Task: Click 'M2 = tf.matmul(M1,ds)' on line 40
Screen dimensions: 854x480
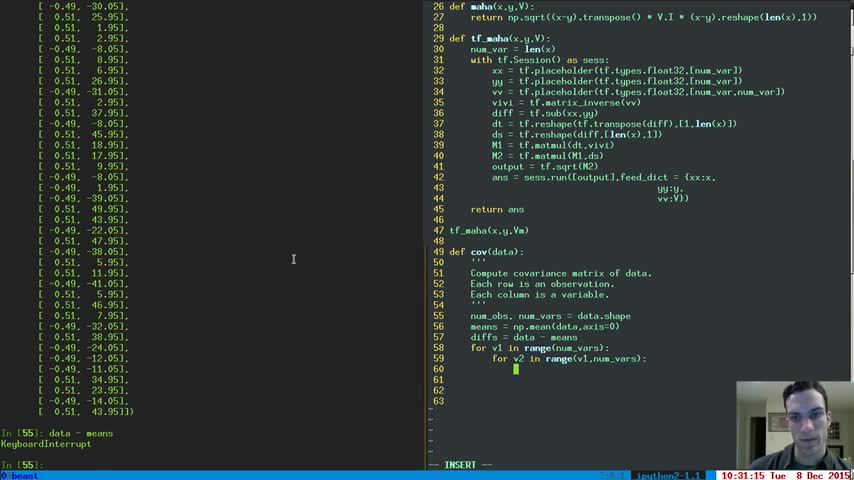Action: tap(548, 156)
